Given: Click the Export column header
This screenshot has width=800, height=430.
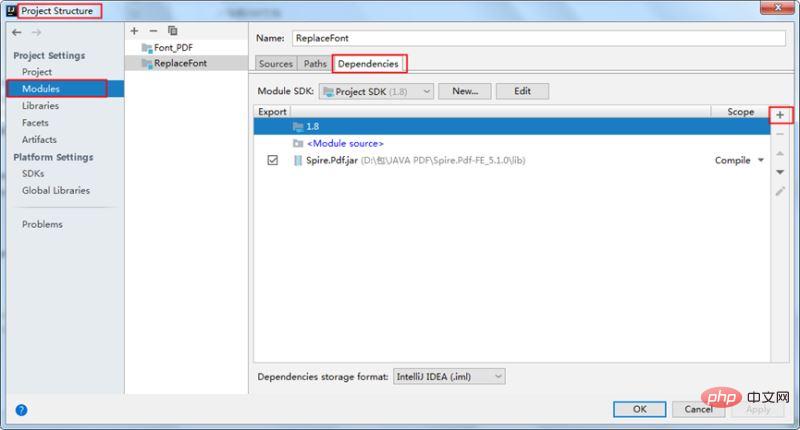Looking at the screenshot, I should point(272,112).
